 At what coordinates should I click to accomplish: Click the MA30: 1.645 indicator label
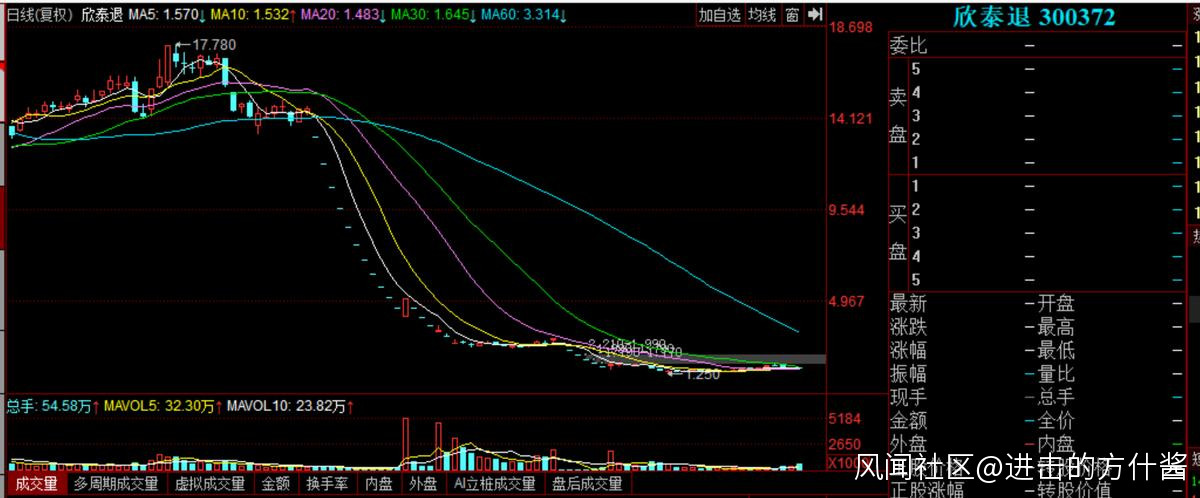pyautogui.click(x=432, y=15)
